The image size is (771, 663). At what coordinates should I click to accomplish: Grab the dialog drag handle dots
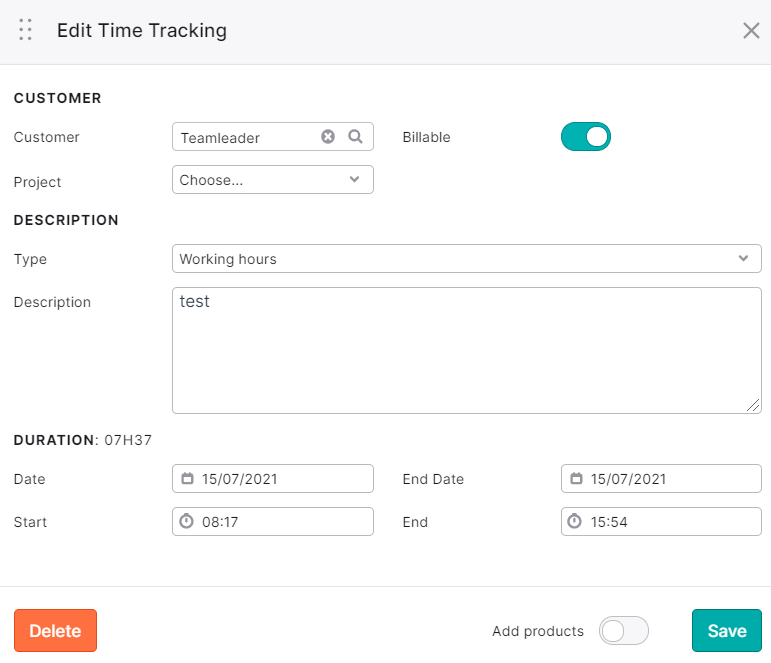pos(25,30)
